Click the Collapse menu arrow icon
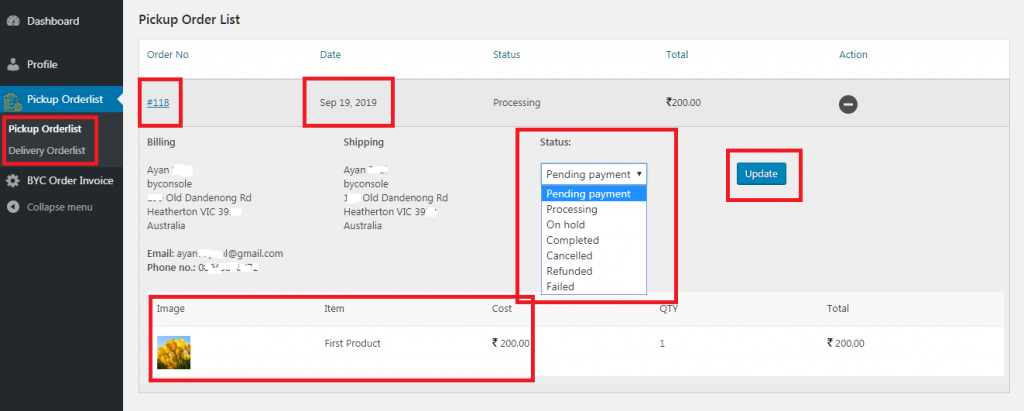1024x411 pixels. pos(13,207)
